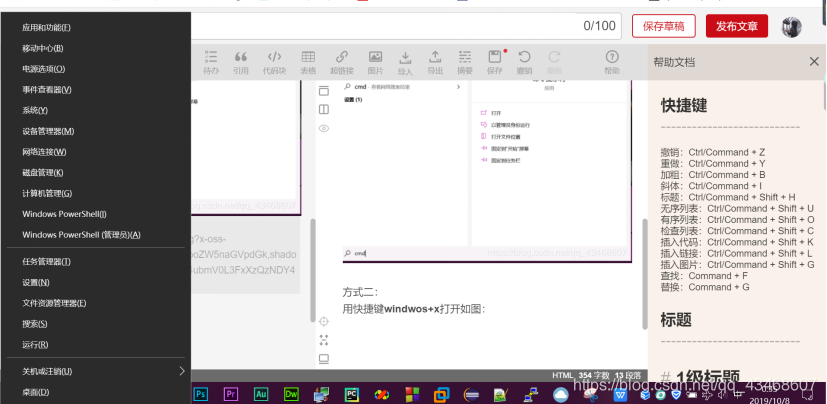Select 运行 in Win+X menu
The height and width of the screenshot is (404, 827).
[96, 344]
